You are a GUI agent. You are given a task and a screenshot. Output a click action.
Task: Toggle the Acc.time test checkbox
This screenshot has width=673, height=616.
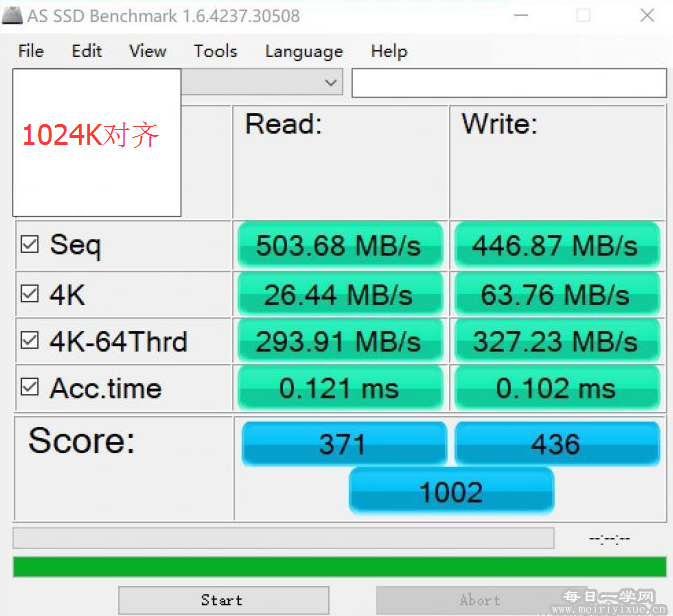[30, 387]
